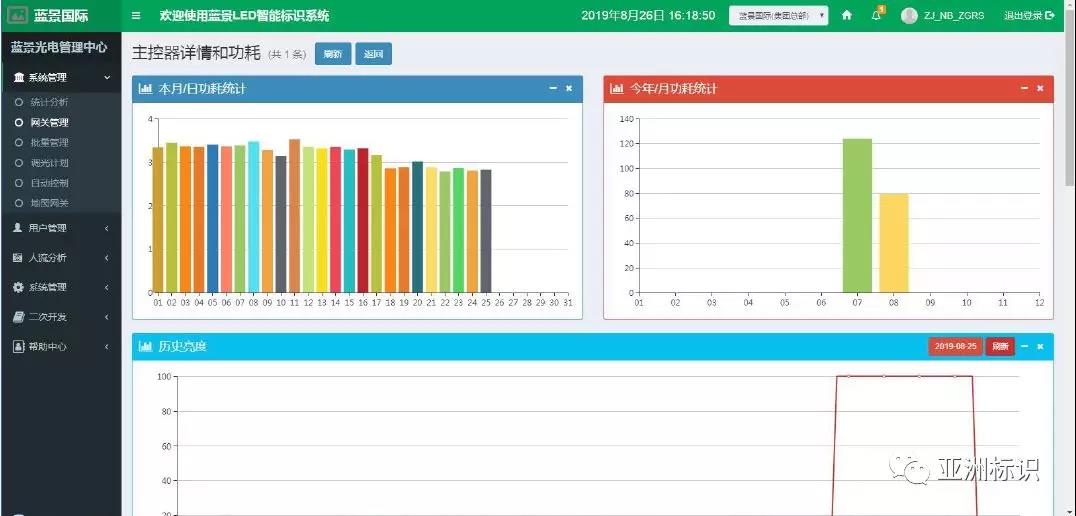This screenshot has height=516, width=1076.
Task: Click the 蓝景国际 logo icon
Action: [18, 16]
